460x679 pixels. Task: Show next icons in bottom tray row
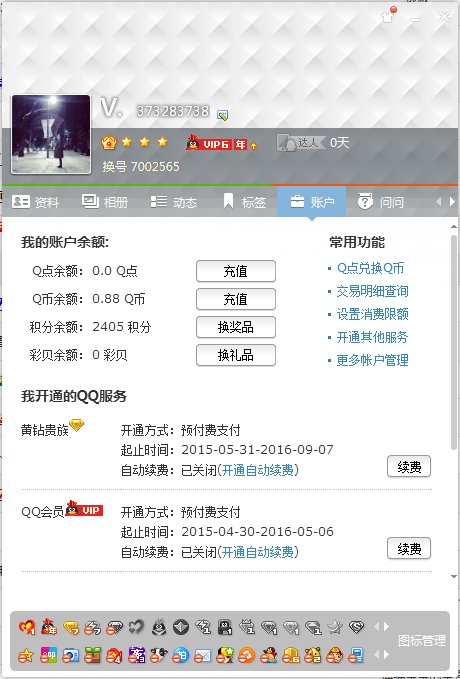tap(386, 654)
